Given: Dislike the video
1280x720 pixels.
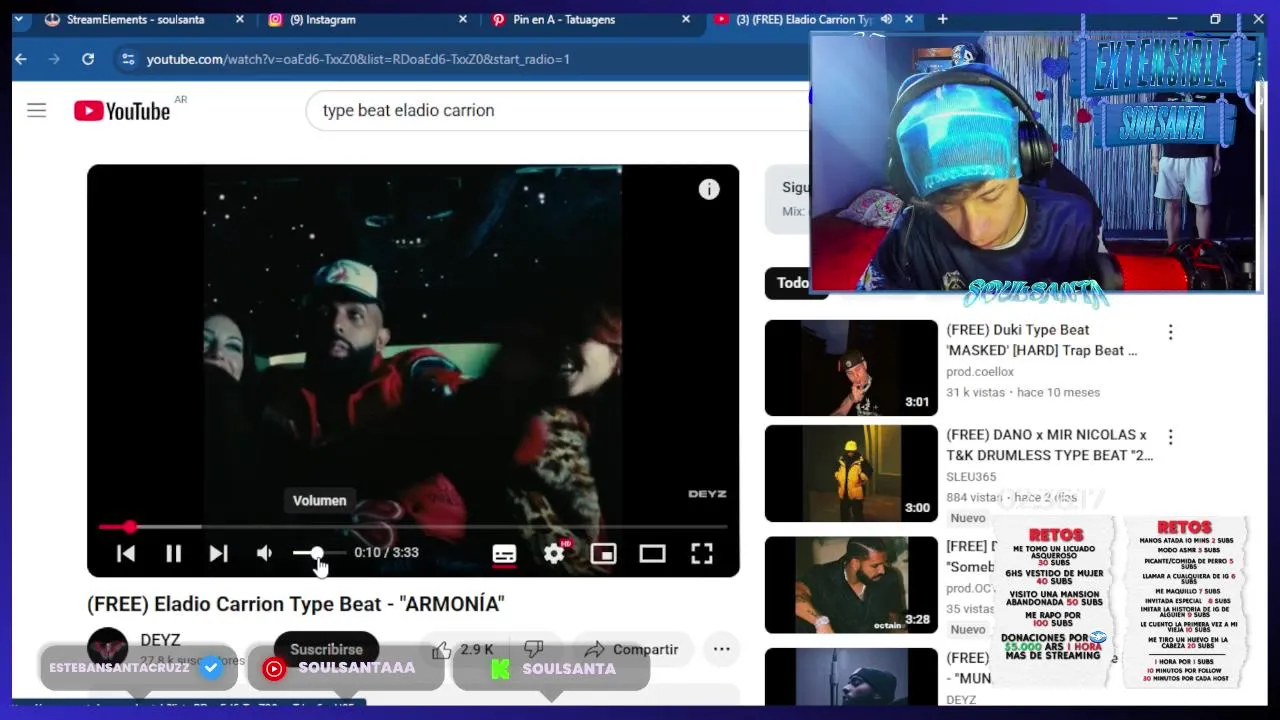Looking at the screenshot, I should [534, 649].
